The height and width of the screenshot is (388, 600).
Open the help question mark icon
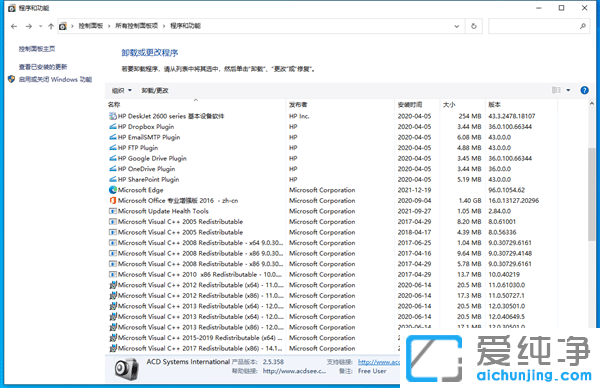click(584, 90)
